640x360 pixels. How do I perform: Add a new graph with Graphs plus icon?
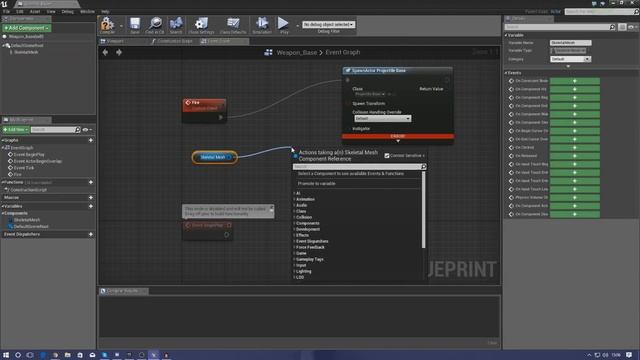point(91,140)
